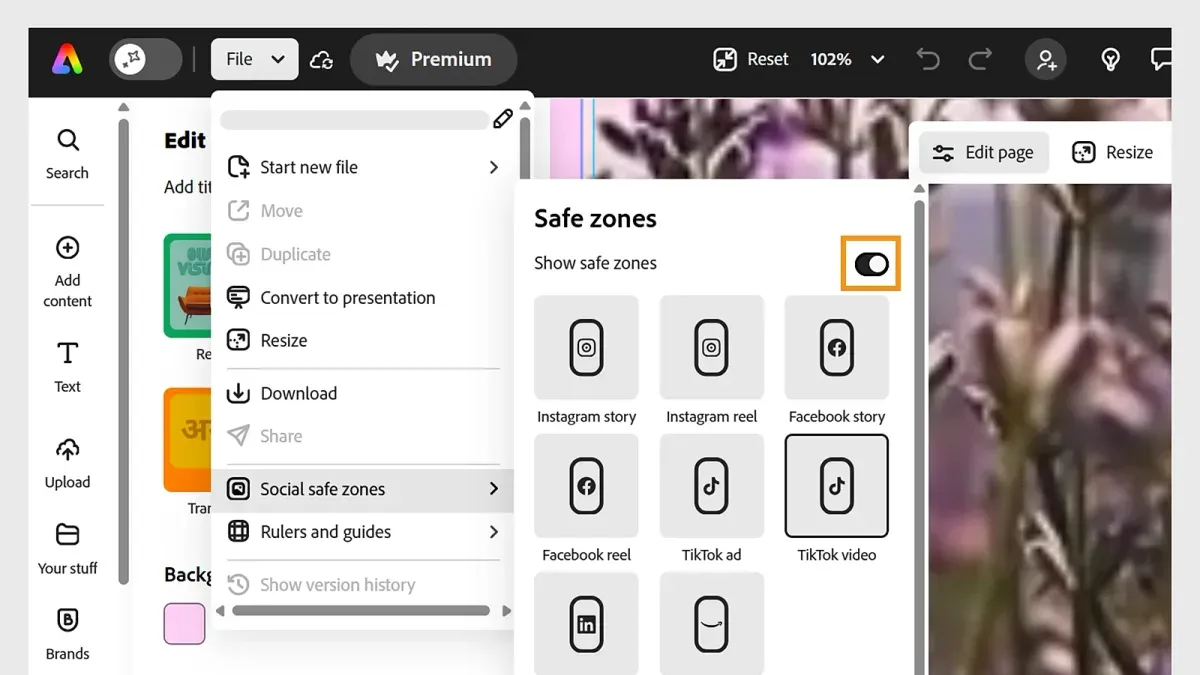Choose Share in the File menu
Screen dimensions: 1200x675
[x=363, y=436]
